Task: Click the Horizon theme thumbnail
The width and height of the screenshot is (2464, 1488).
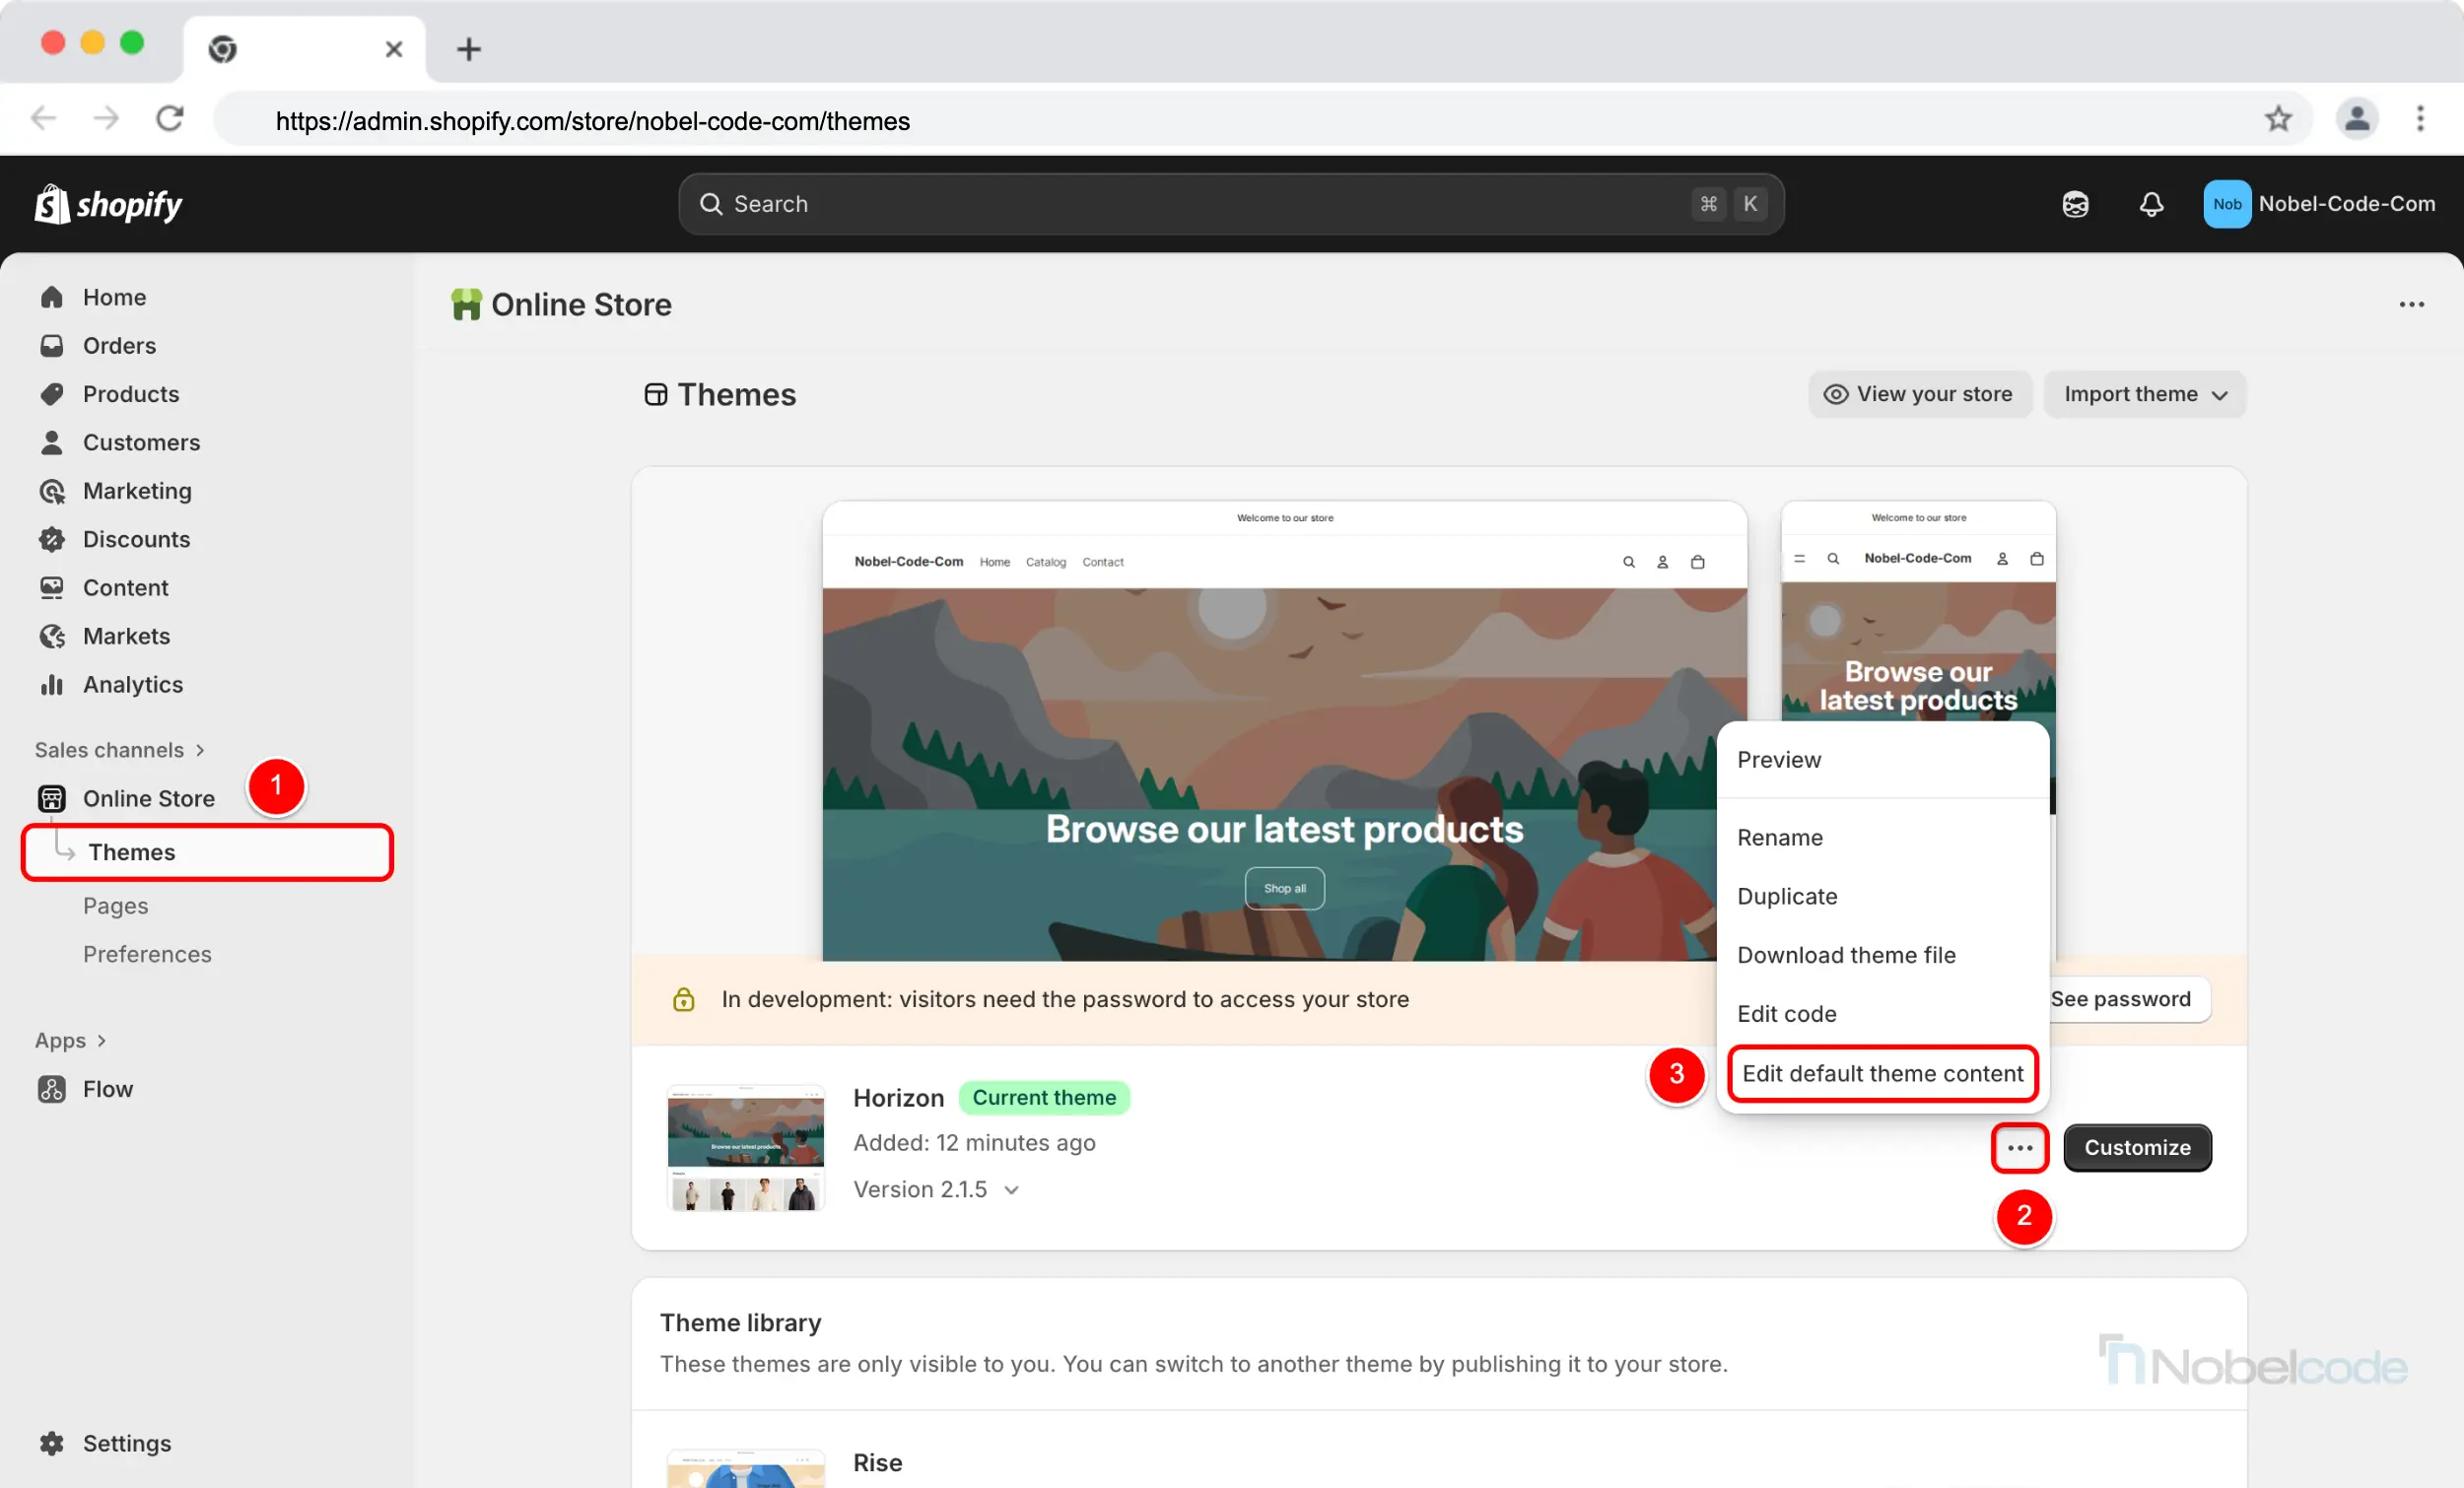Action: 746,1147
